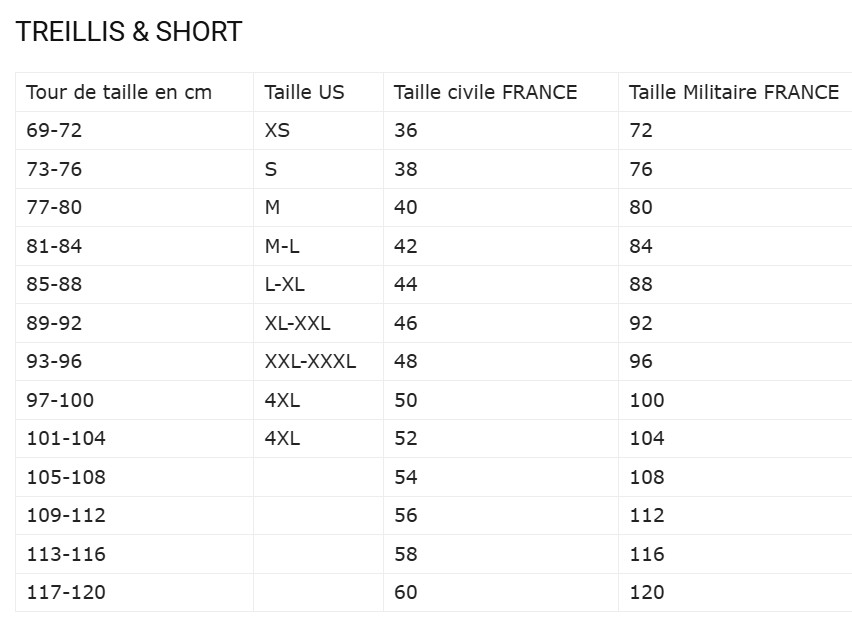
Task: Click civil size 44 cell
Action: pyautogui.click(x=405, y=285)
